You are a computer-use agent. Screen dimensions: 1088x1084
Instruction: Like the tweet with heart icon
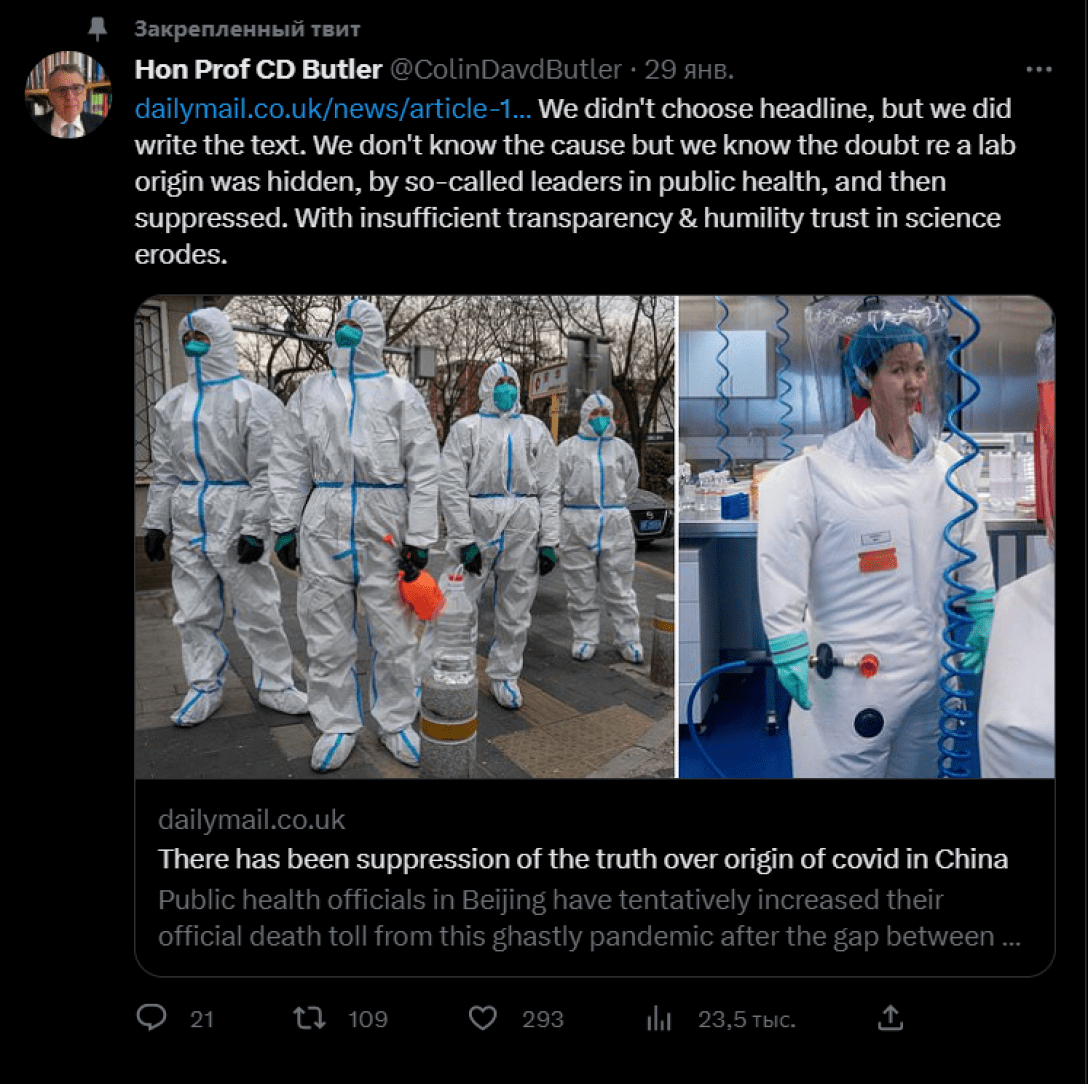click(483, 1018)
